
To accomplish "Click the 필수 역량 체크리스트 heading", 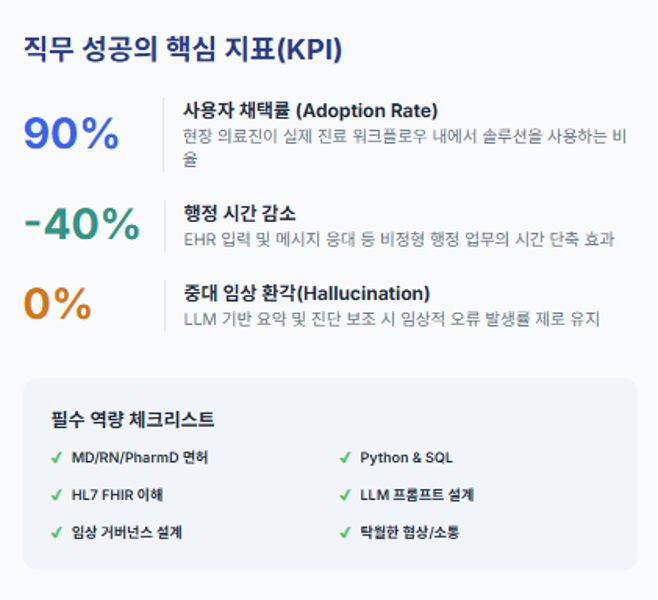I will tap(133, 419).
